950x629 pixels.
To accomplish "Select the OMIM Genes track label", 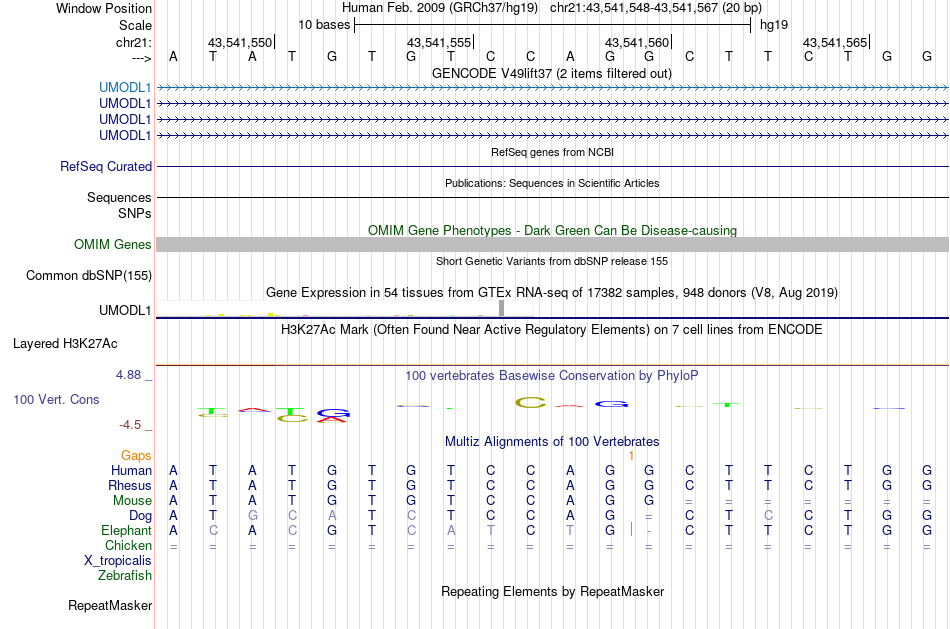I will coord(113,244).
